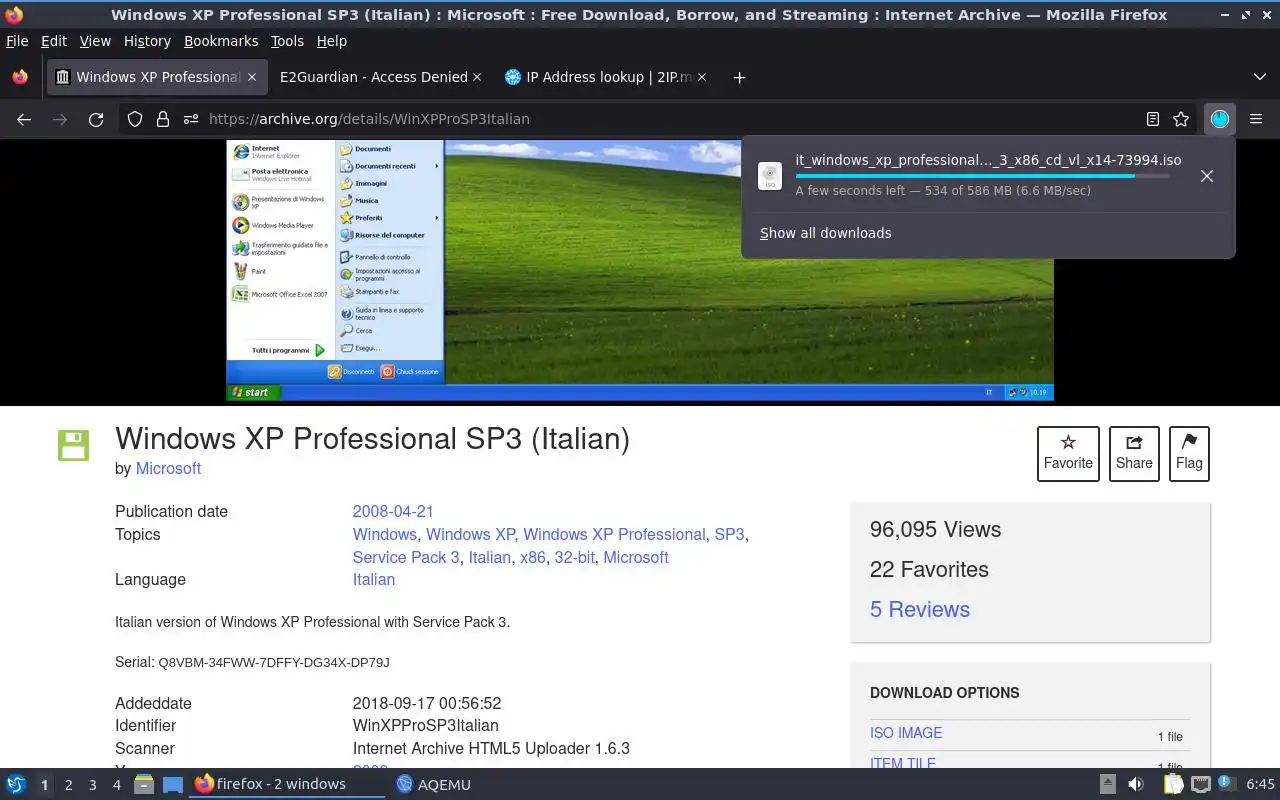Click the update notification tray icon
The height and width of the screenshot is (800, 1280).
(1227, 784)
